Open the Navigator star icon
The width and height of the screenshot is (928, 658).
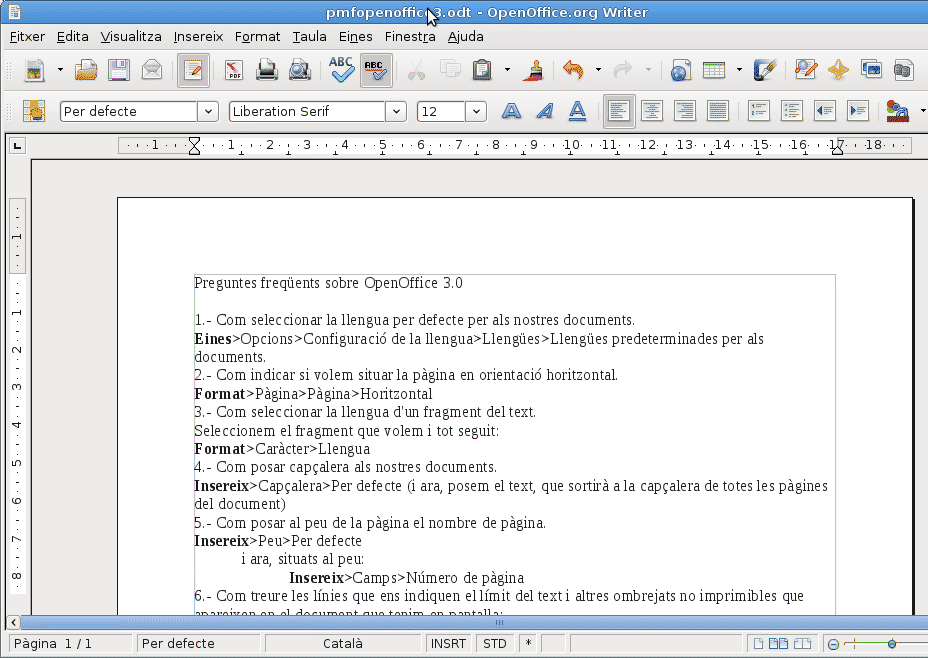point(838,70)
